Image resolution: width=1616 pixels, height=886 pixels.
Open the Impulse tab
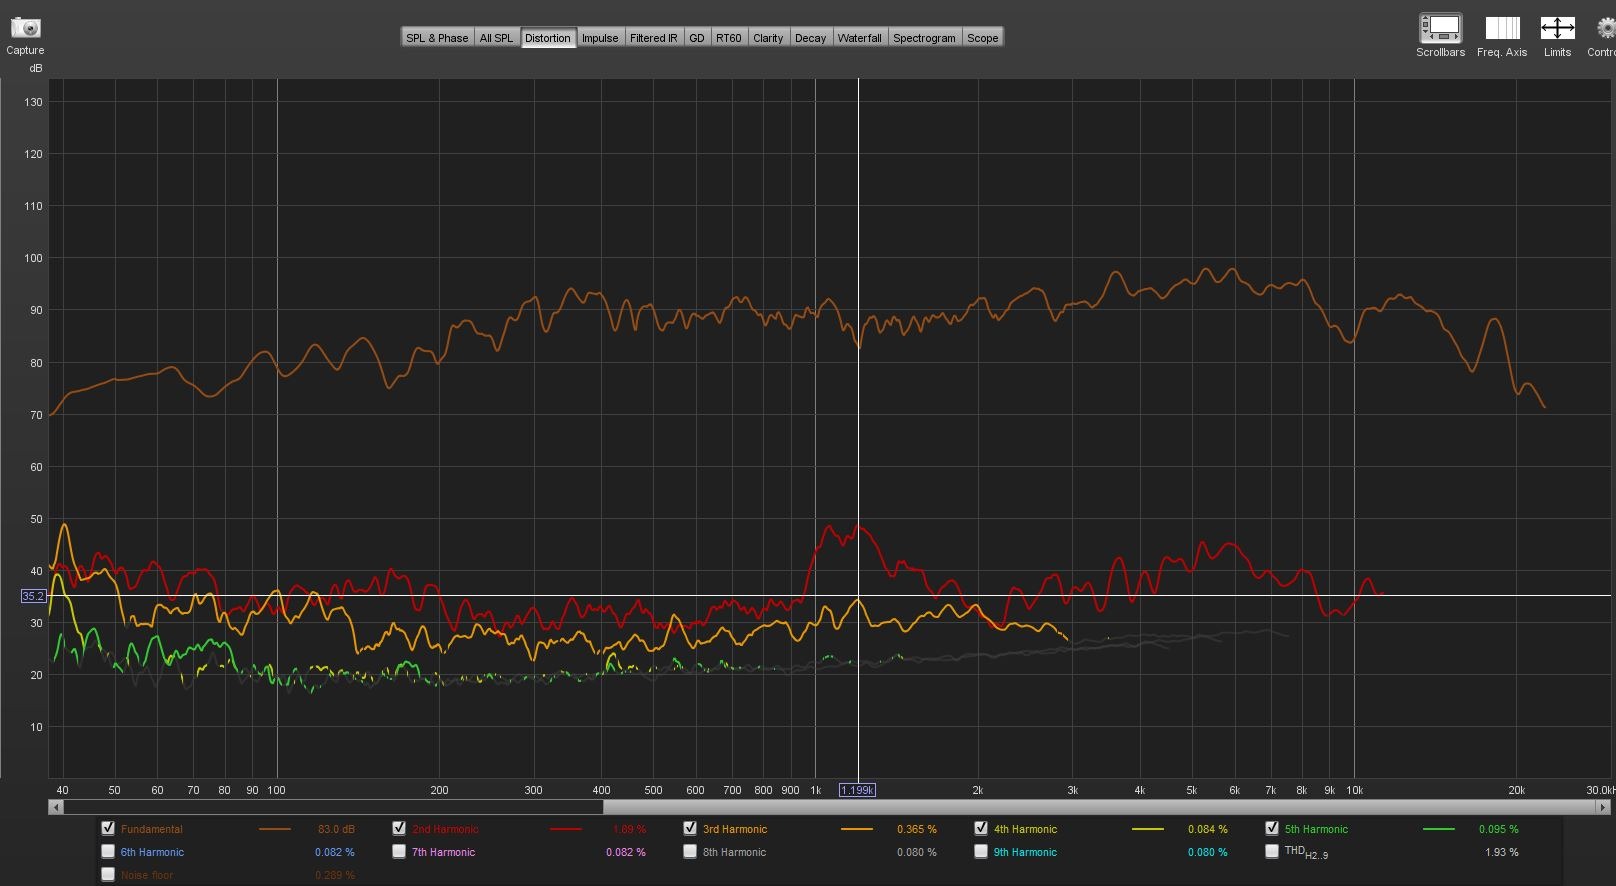tap(600, 38)
